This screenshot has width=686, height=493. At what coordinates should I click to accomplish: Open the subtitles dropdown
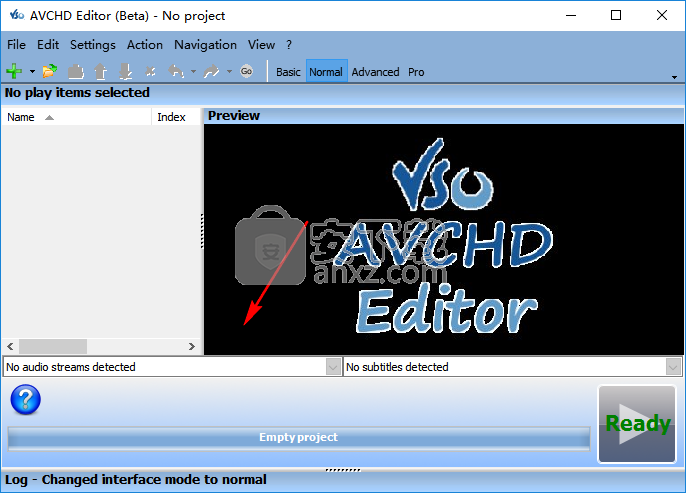(673, 367)
